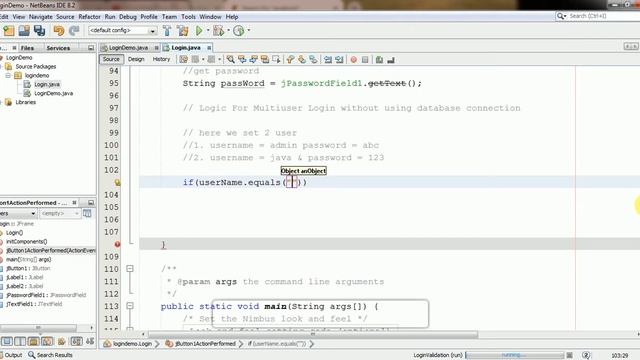
Task: Click the Search Results magnifier icon at bottom
Action: point(31,355)
